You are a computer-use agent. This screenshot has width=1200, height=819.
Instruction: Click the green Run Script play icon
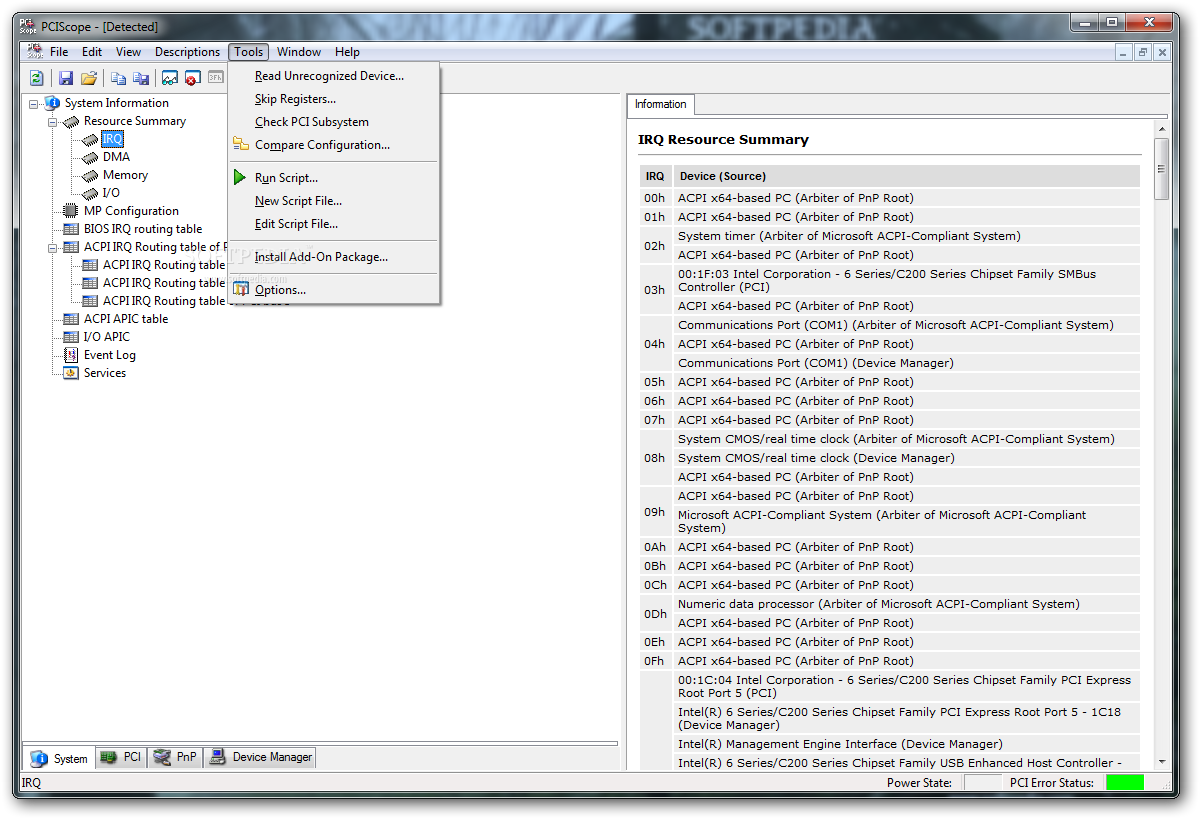coord(240,178)
